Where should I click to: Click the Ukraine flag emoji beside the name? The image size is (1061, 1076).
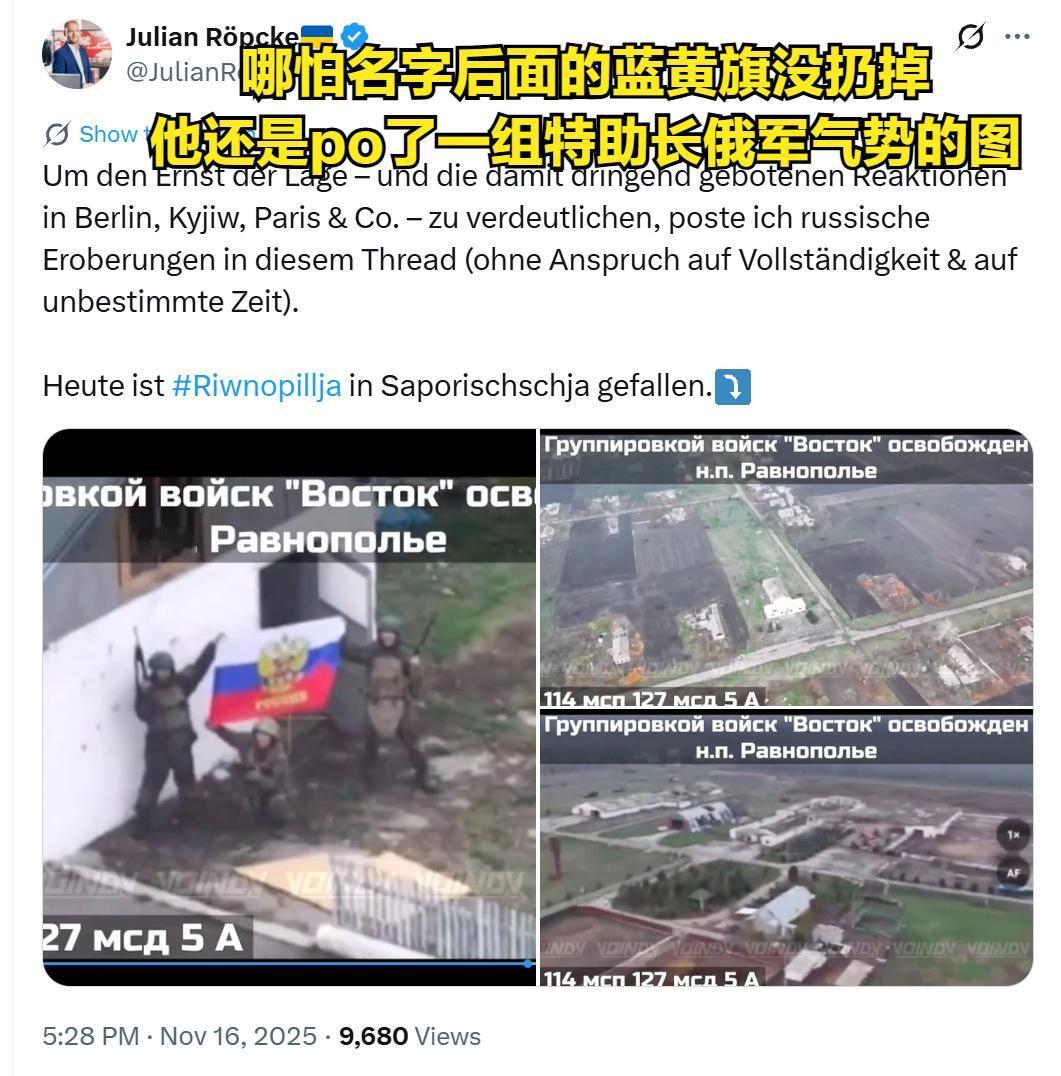[317, 32]
